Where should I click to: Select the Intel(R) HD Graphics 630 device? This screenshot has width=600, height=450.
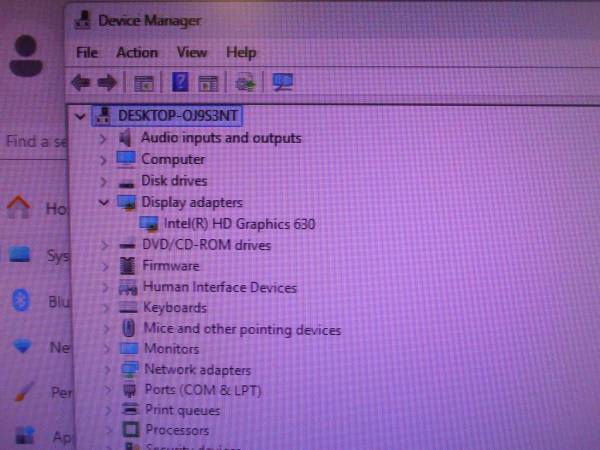(239, 224)
